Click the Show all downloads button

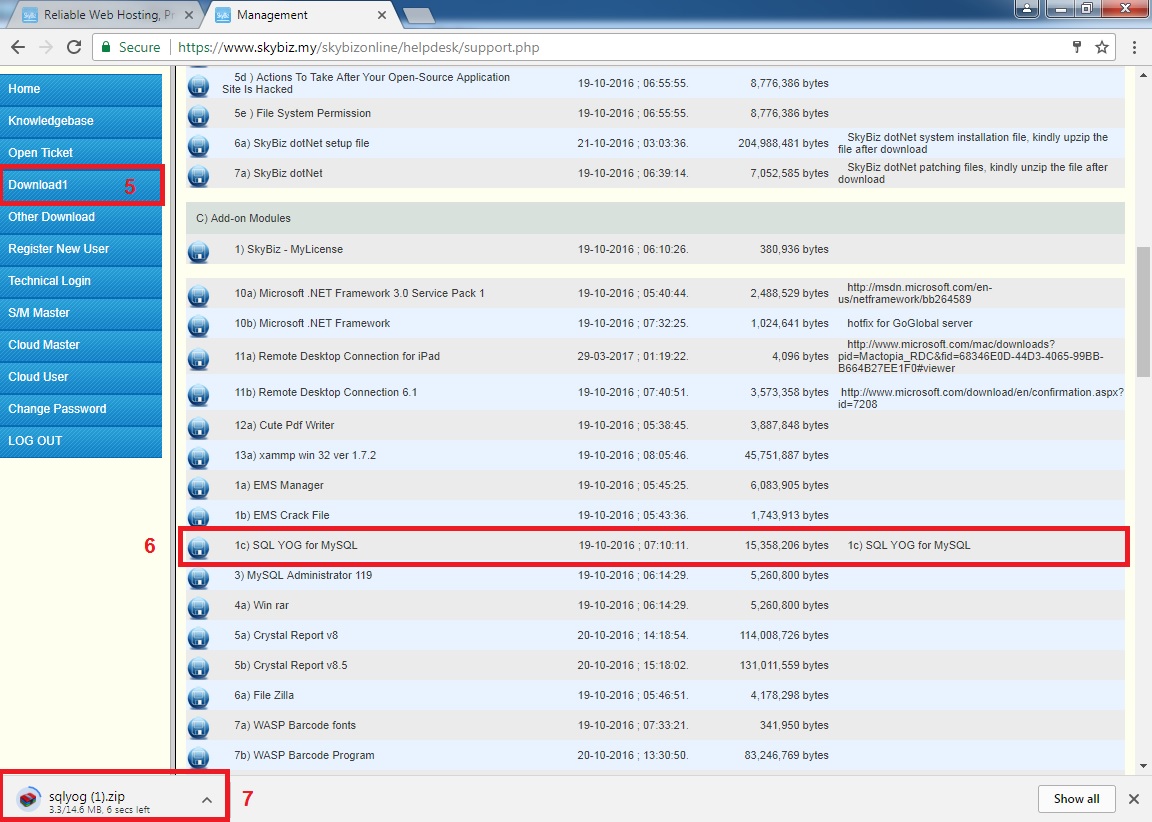click(x=1076, y=799)
